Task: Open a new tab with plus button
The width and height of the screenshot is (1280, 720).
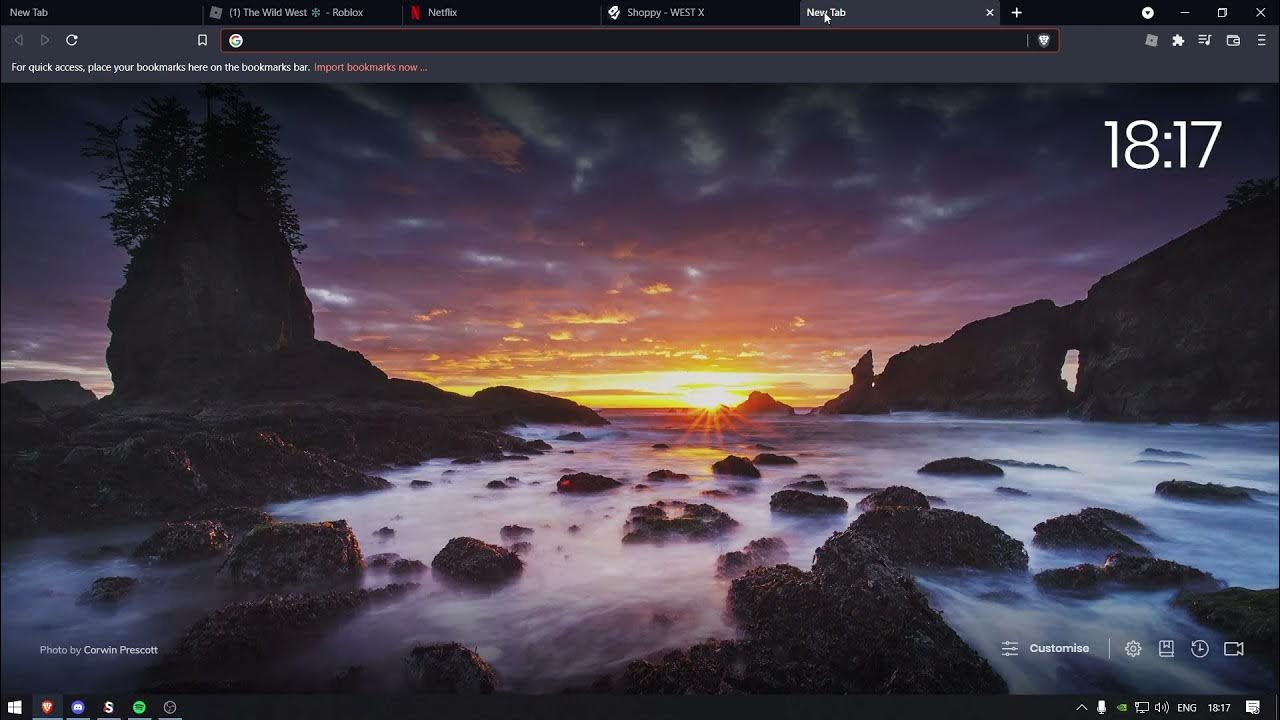Action: 1017,13
